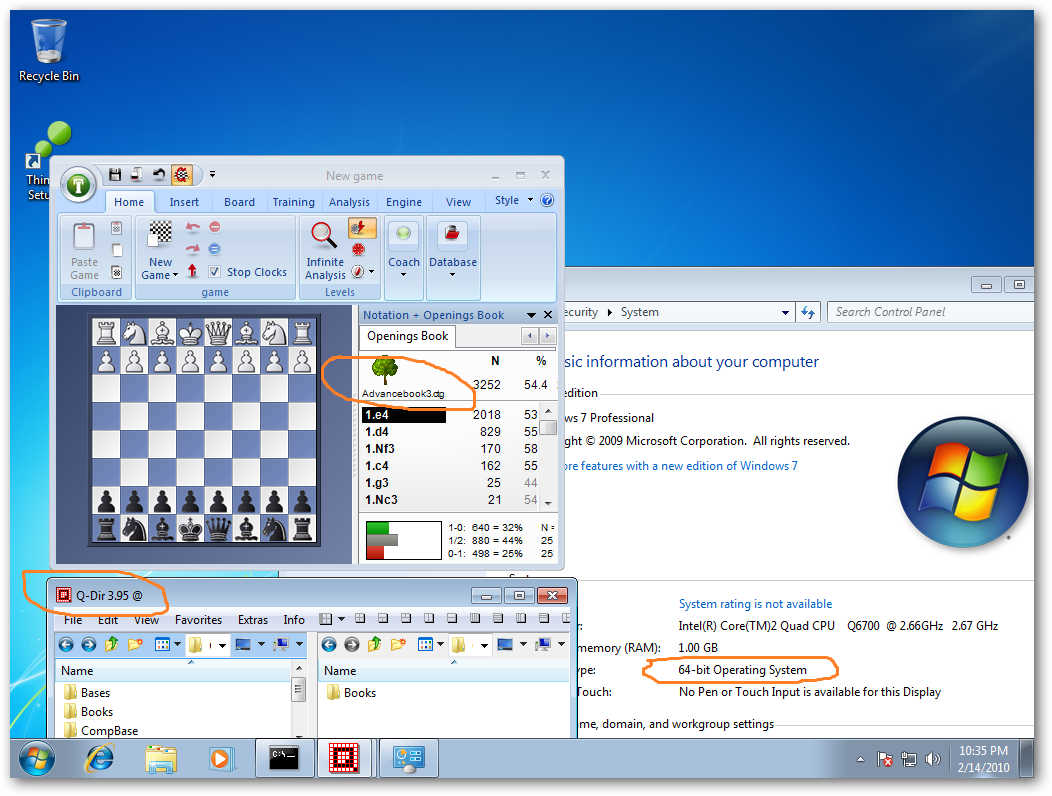1052x796 pixels.
Task: Close the Notation + Openings Book pane
Action: [x=547, y=315]
